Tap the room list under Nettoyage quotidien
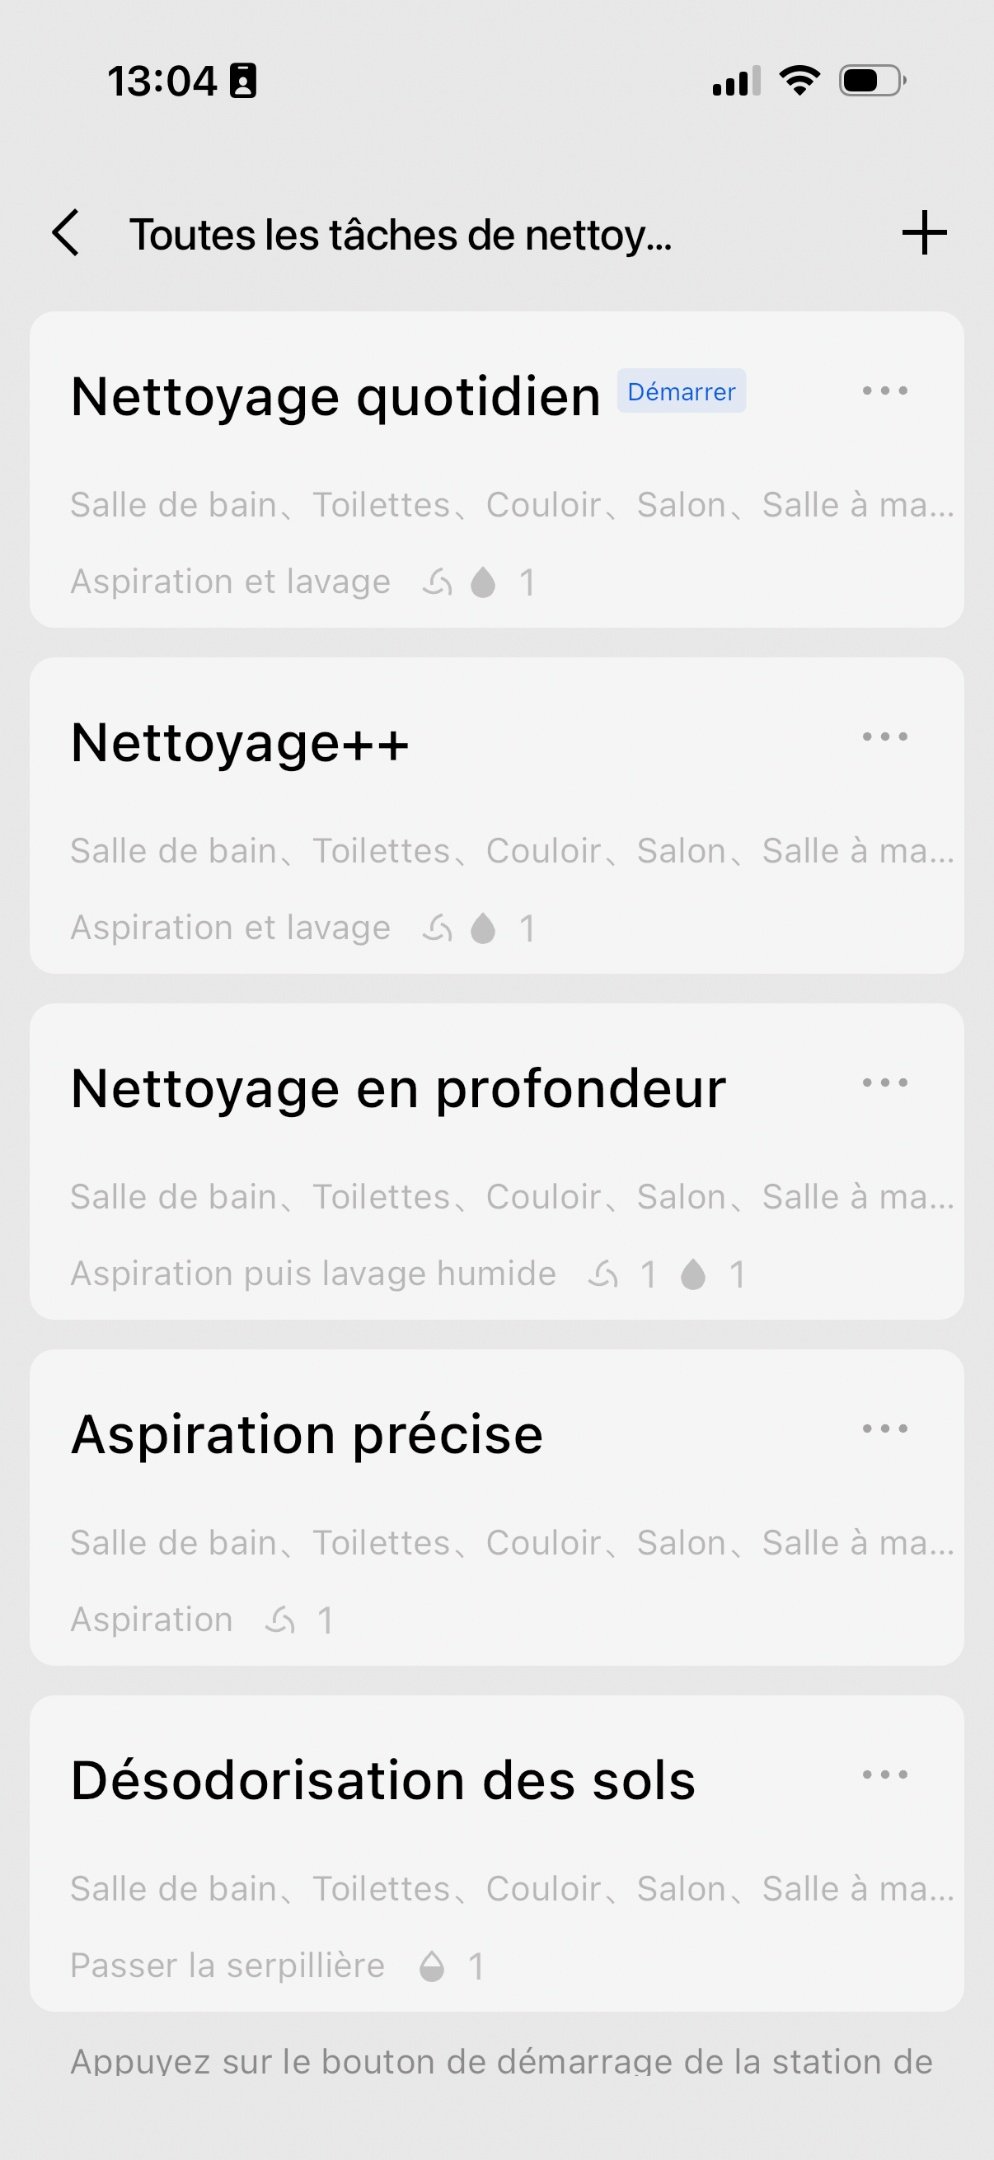The width and height of the screenshot is (994, 2160). 511,505
